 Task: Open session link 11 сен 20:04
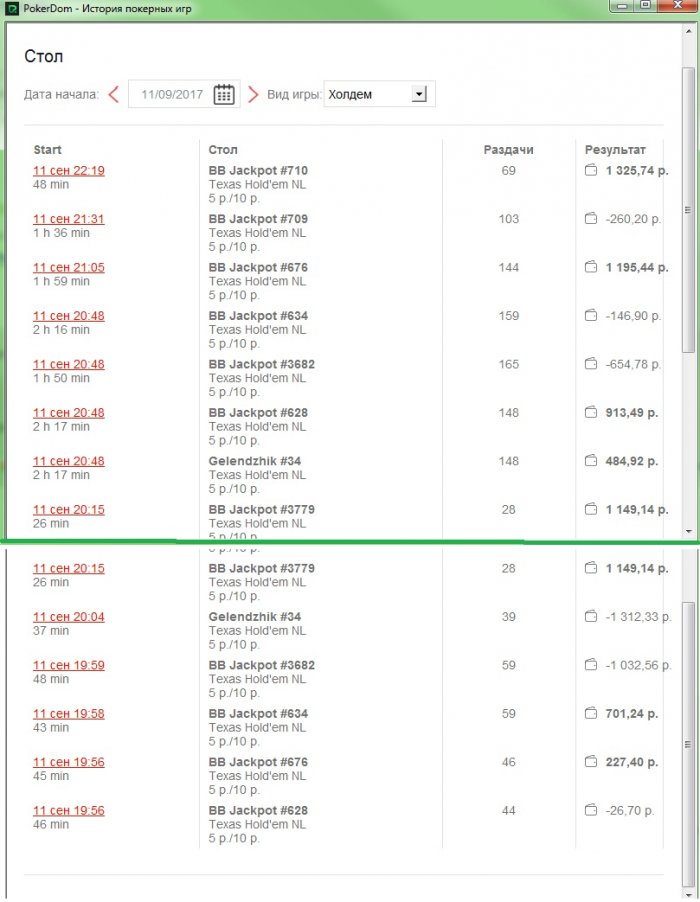click(x=69, y=617)
